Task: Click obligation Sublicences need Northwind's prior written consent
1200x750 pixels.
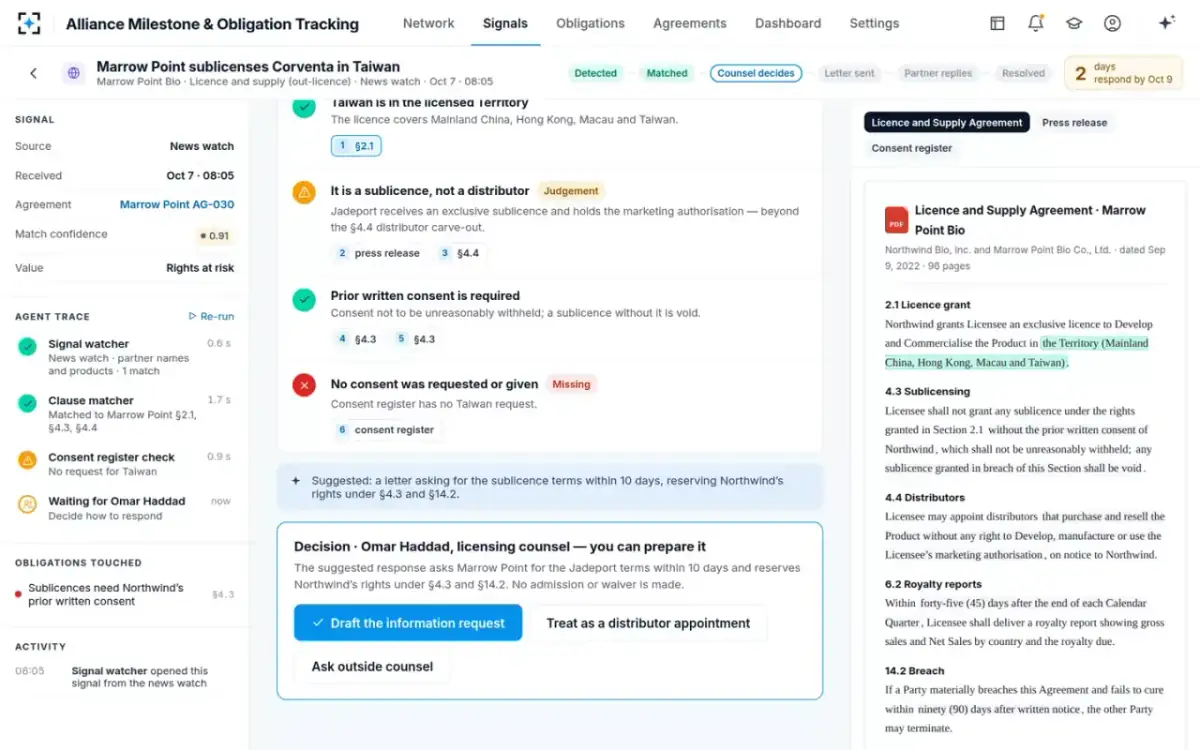Action: (x=125, y=595)
